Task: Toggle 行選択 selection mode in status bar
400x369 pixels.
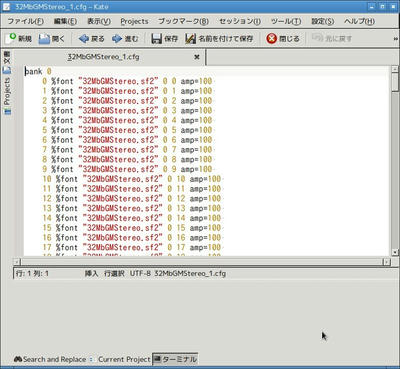Action: tap(114, 274)
